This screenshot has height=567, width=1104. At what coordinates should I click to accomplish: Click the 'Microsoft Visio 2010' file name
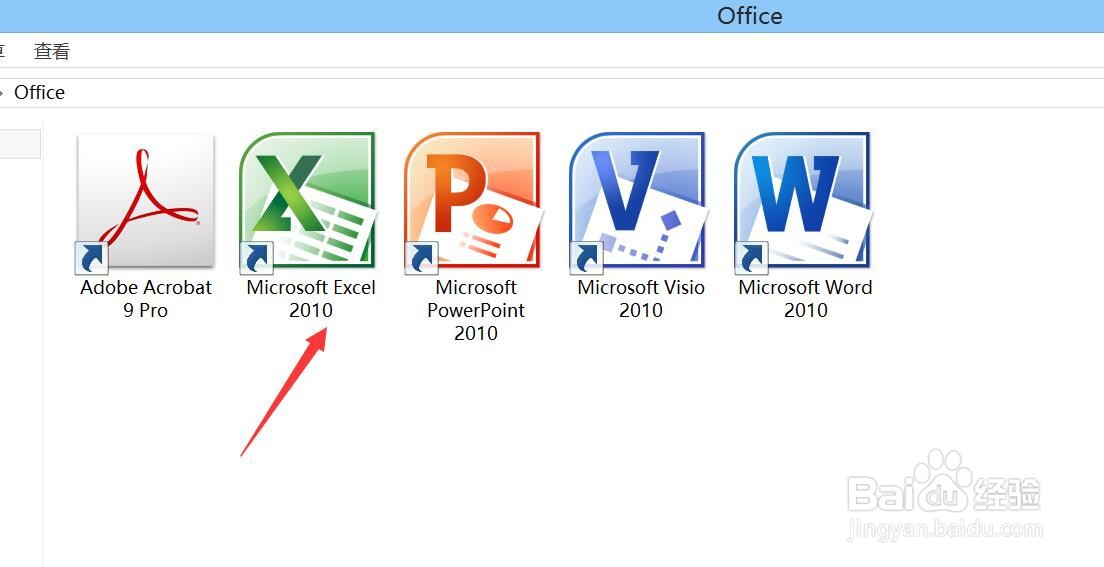pos(641,299)
